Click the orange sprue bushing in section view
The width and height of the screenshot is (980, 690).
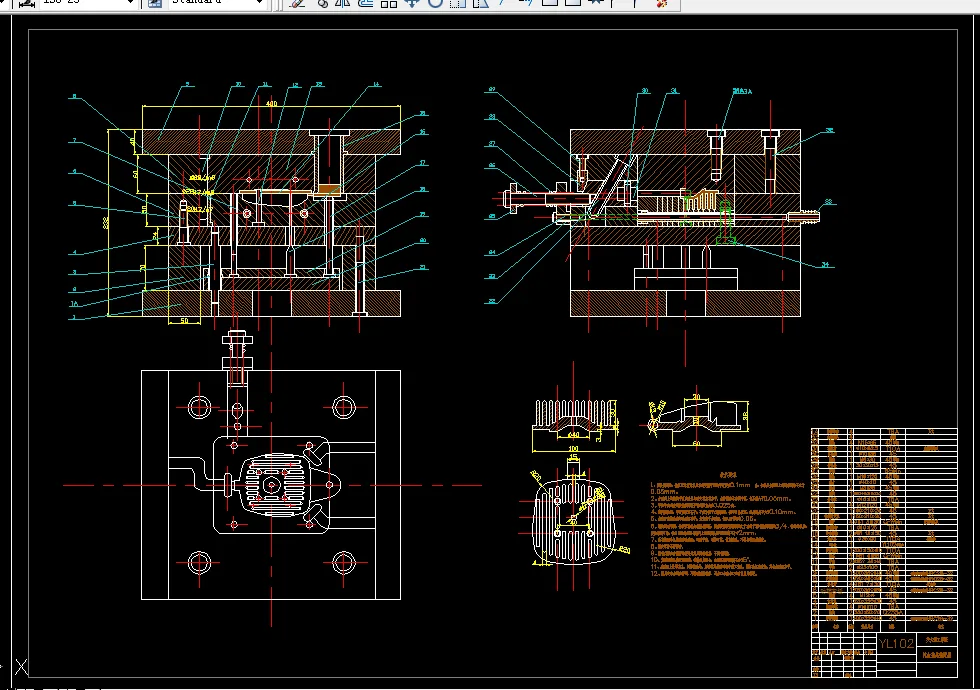[x=329, y=189]
